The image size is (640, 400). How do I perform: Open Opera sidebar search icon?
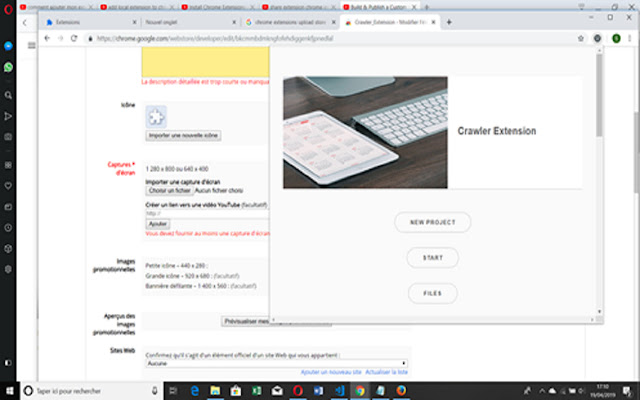(8, 95)
